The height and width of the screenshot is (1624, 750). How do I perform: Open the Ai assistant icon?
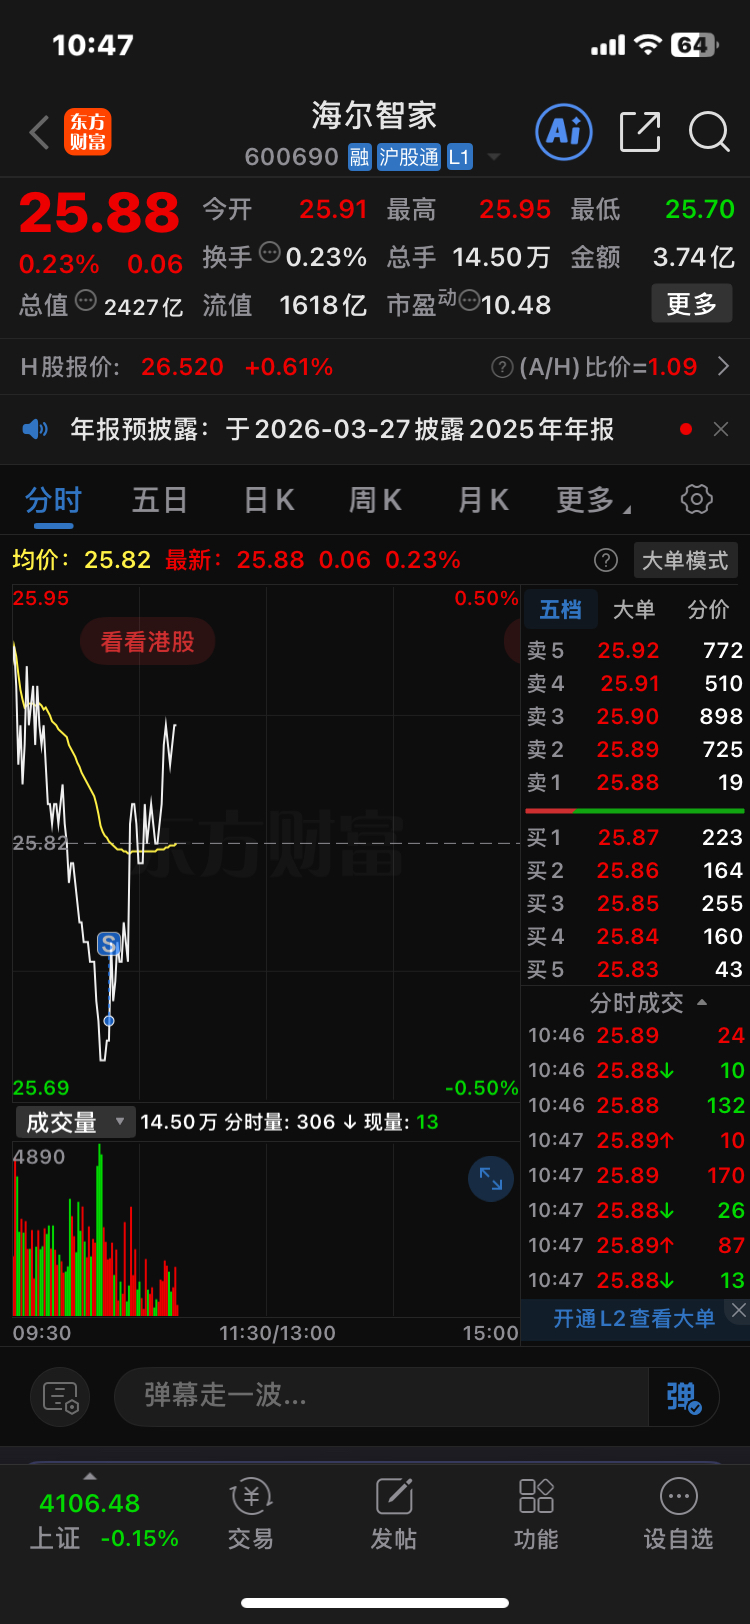pos(564,131)
